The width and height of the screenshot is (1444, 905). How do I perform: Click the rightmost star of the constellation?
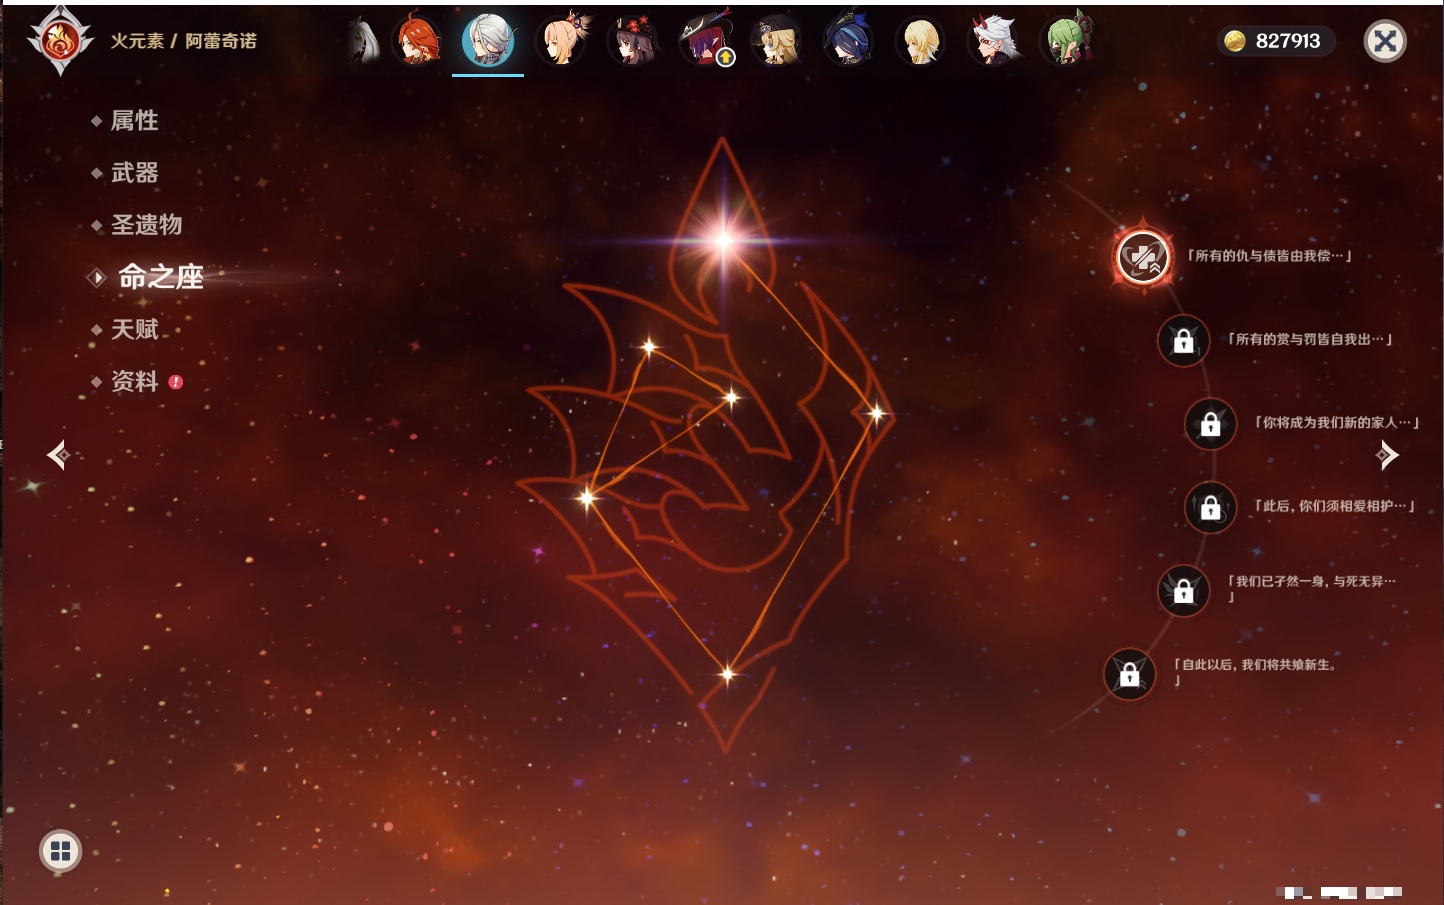(876, 413)
